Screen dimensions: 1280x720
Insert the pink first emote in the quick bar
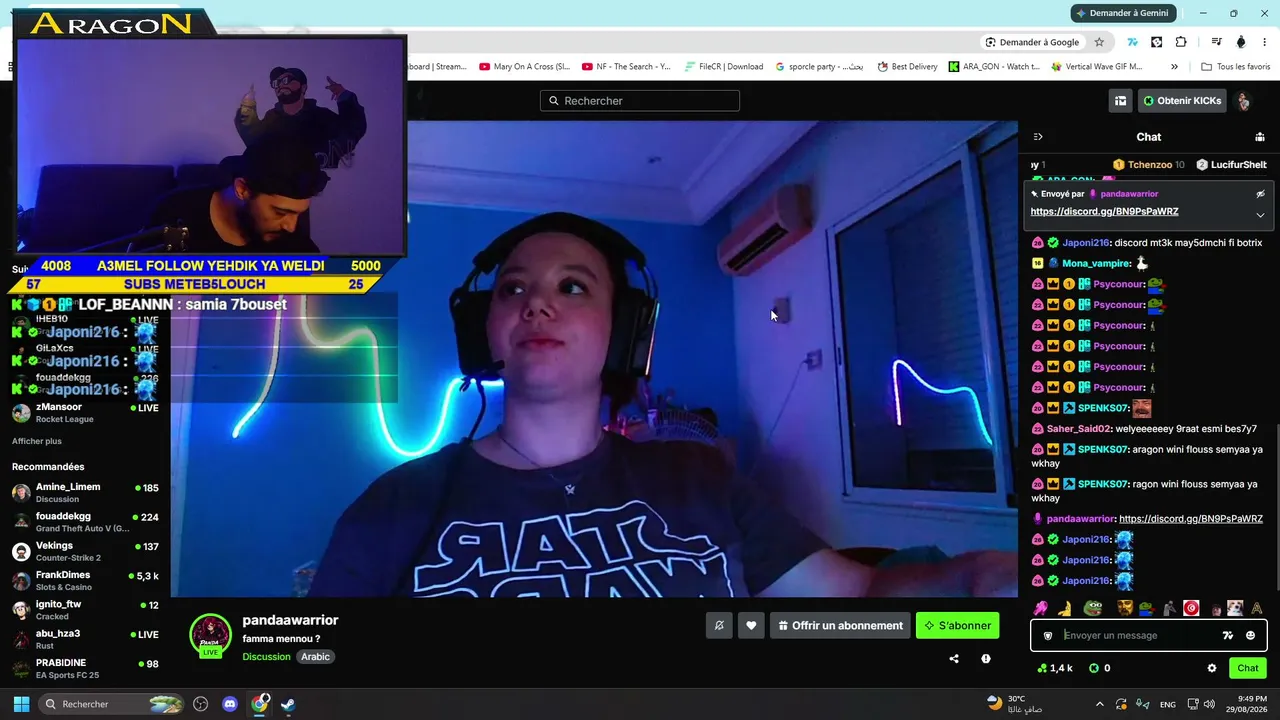coord(1041,608)
